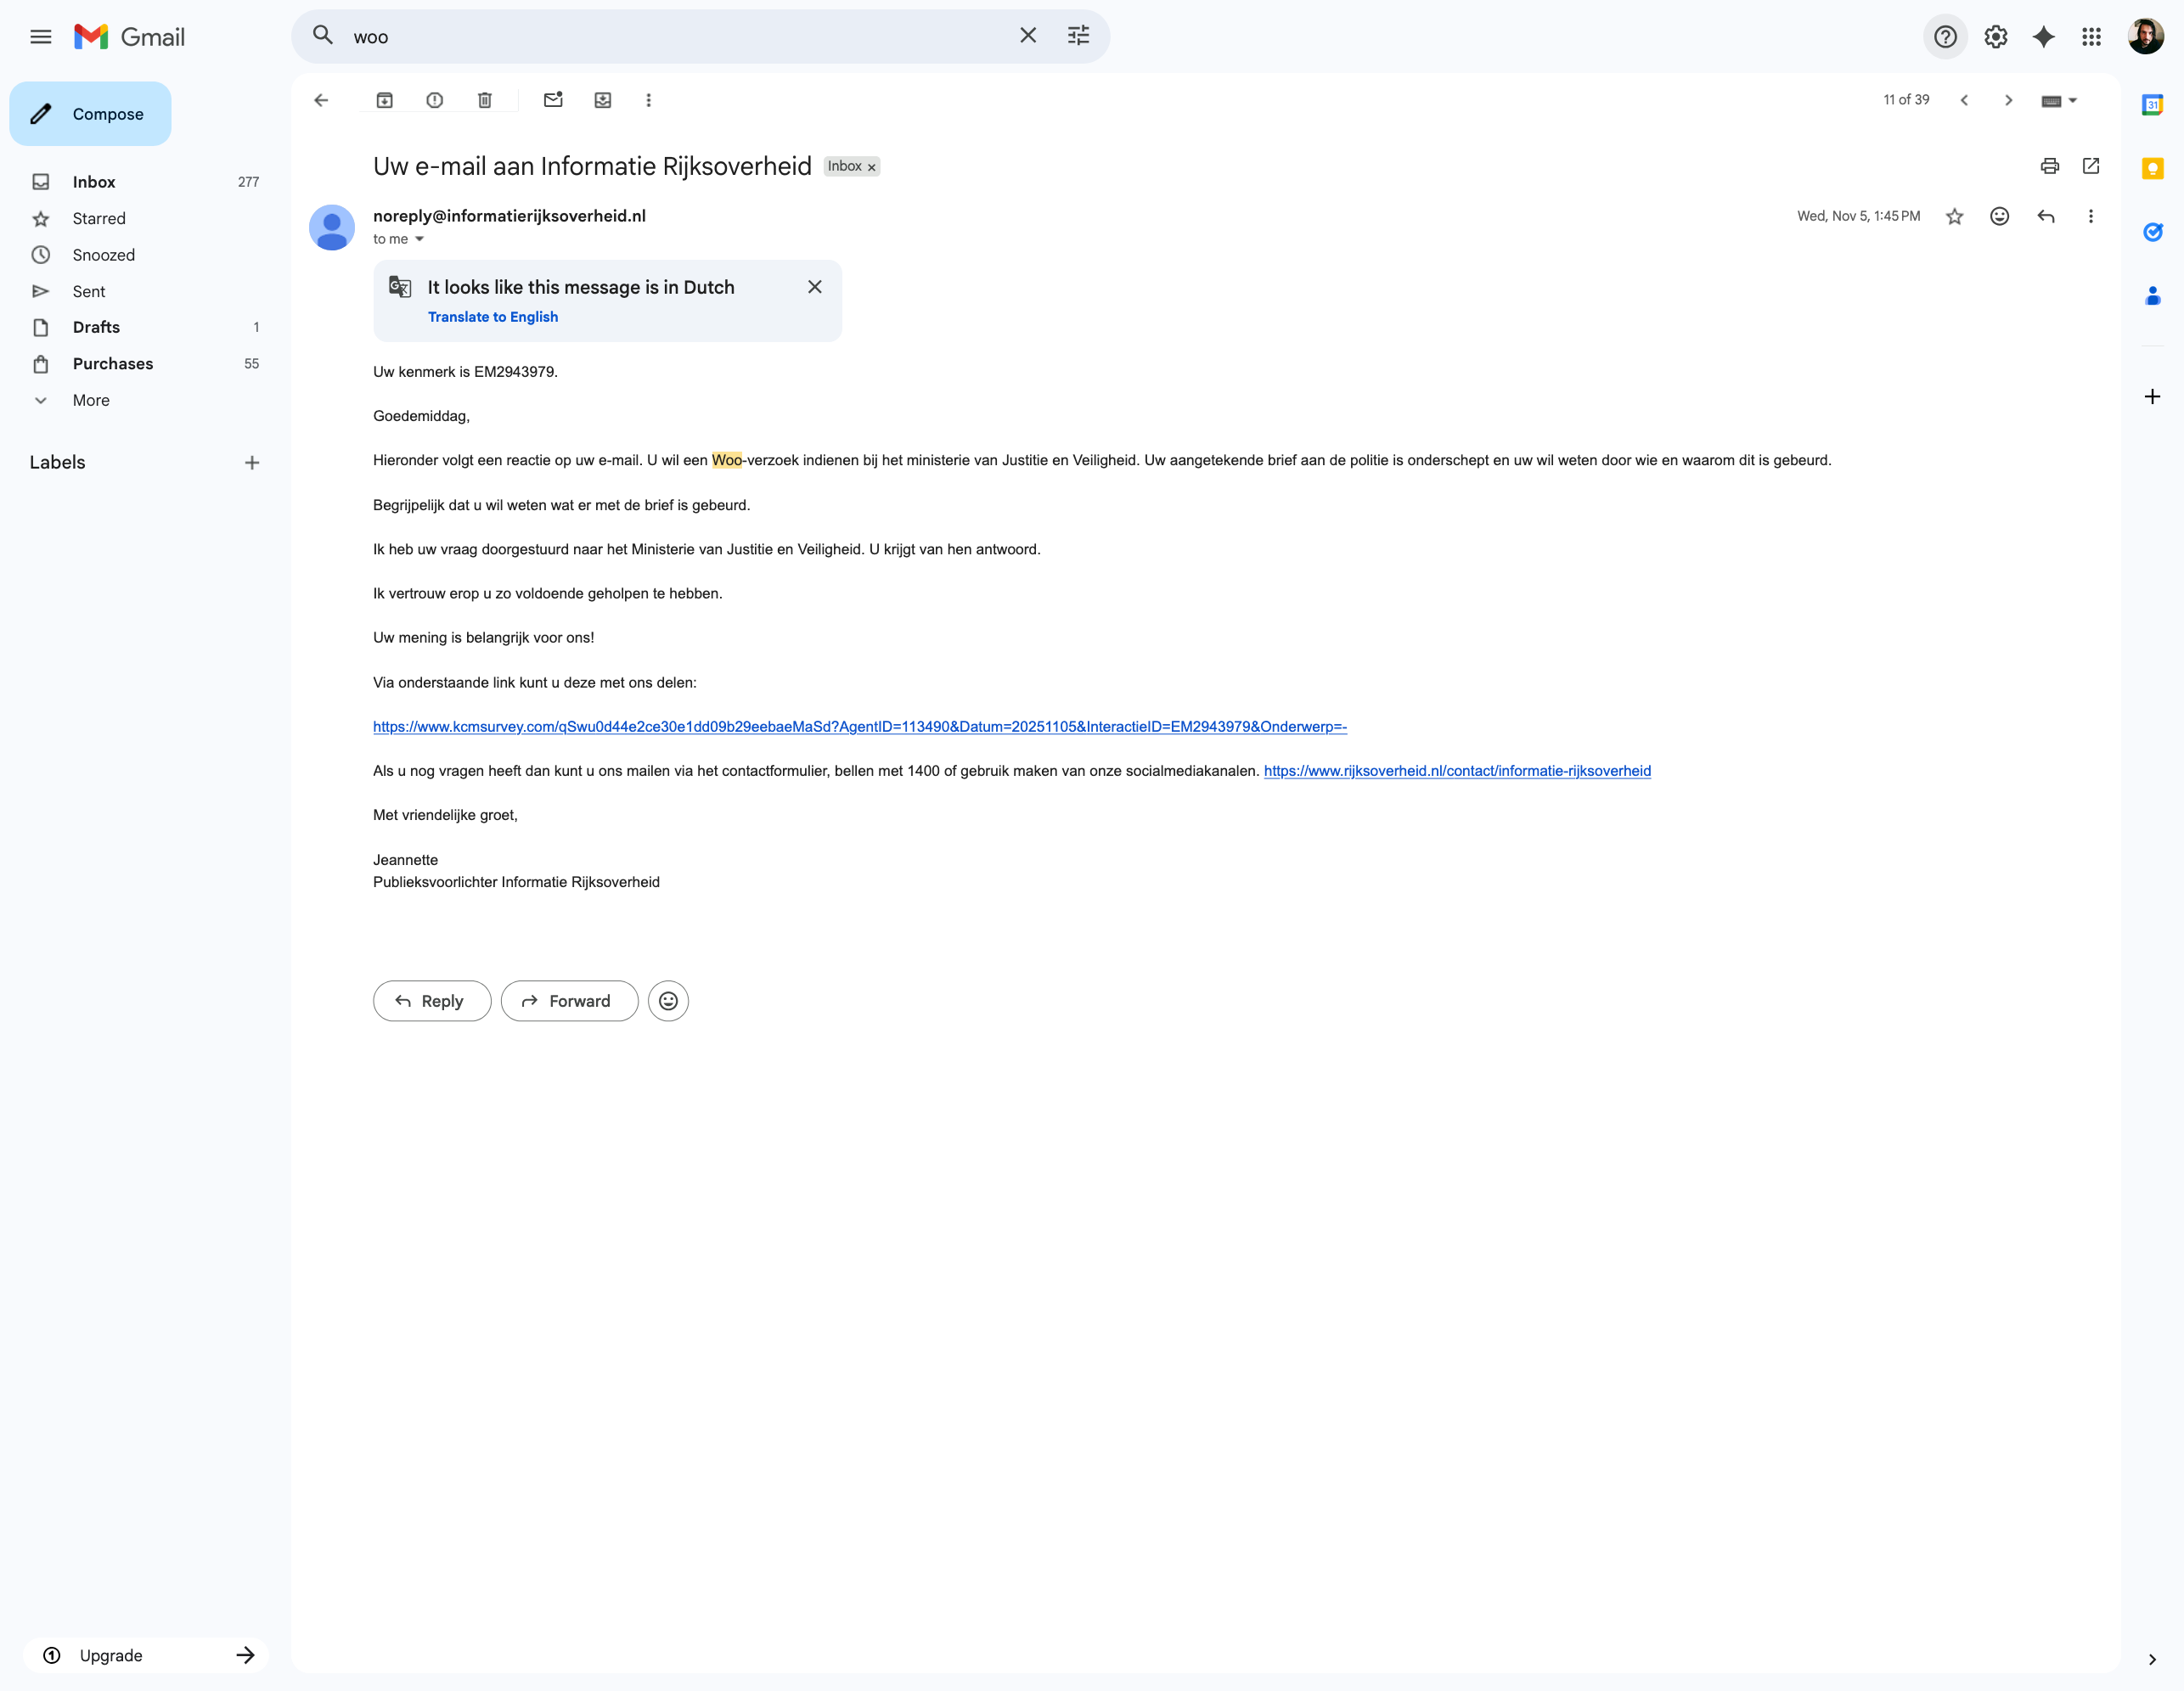Open the input tools dropdown arrow

(2073, 100)
